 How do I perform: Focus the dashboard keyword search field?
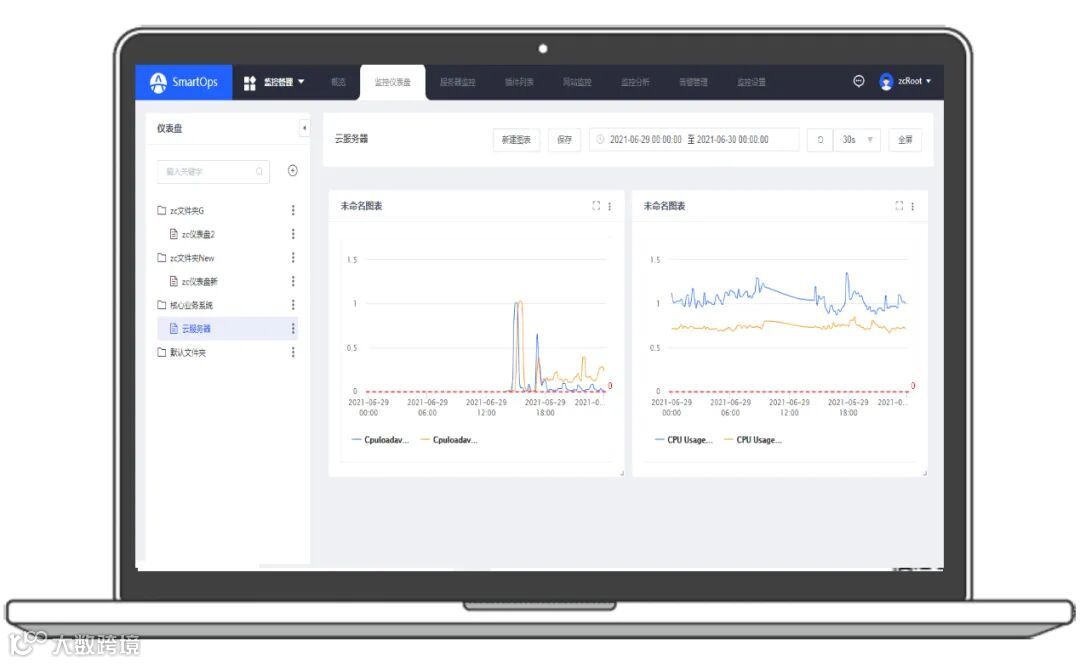[213, 172]
